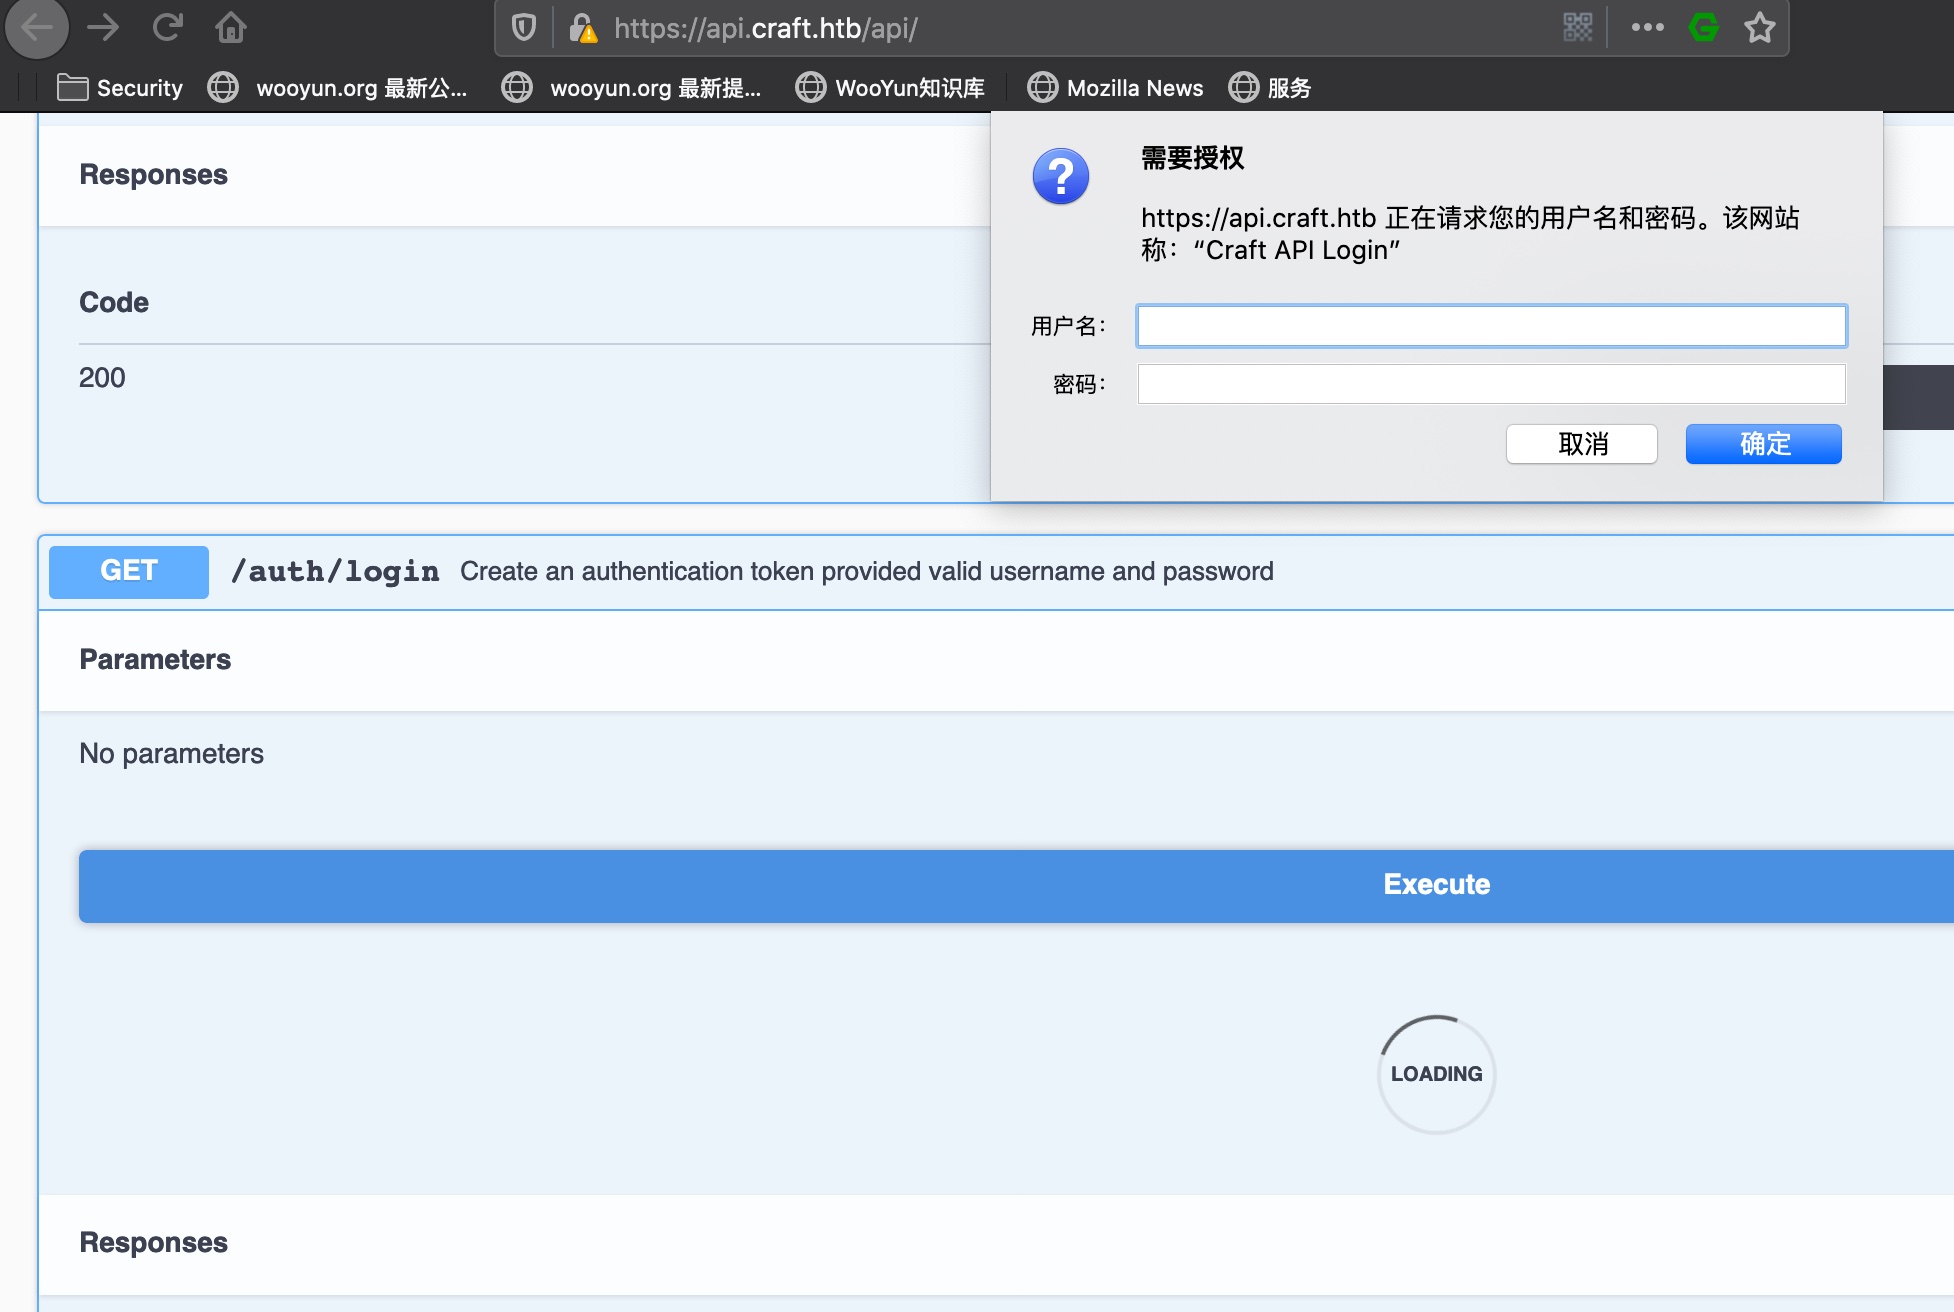This screenshot has height=1312, width=1954.
Task: Open the QR code icon in the address bar
Action: click(1577, 28)
